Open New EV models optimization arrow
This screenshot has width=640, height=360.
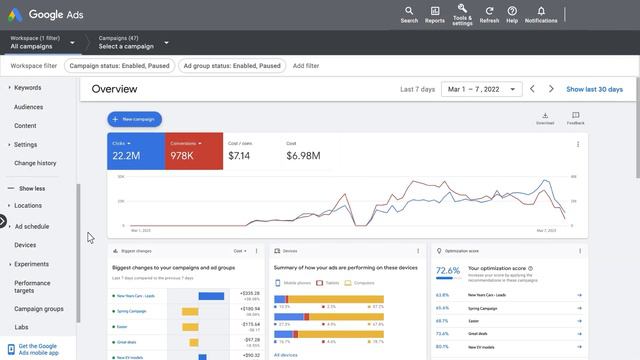coord(580,347)
